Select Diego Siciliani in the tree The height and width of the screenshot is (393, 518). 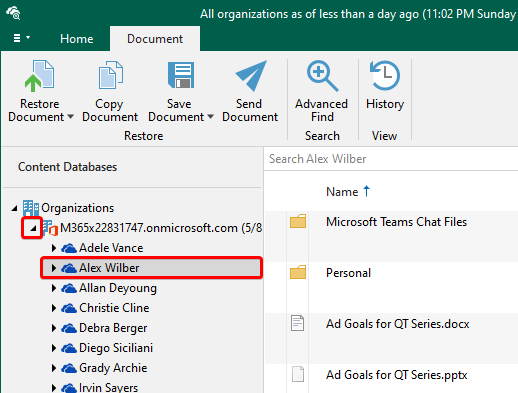click(116, 348)
